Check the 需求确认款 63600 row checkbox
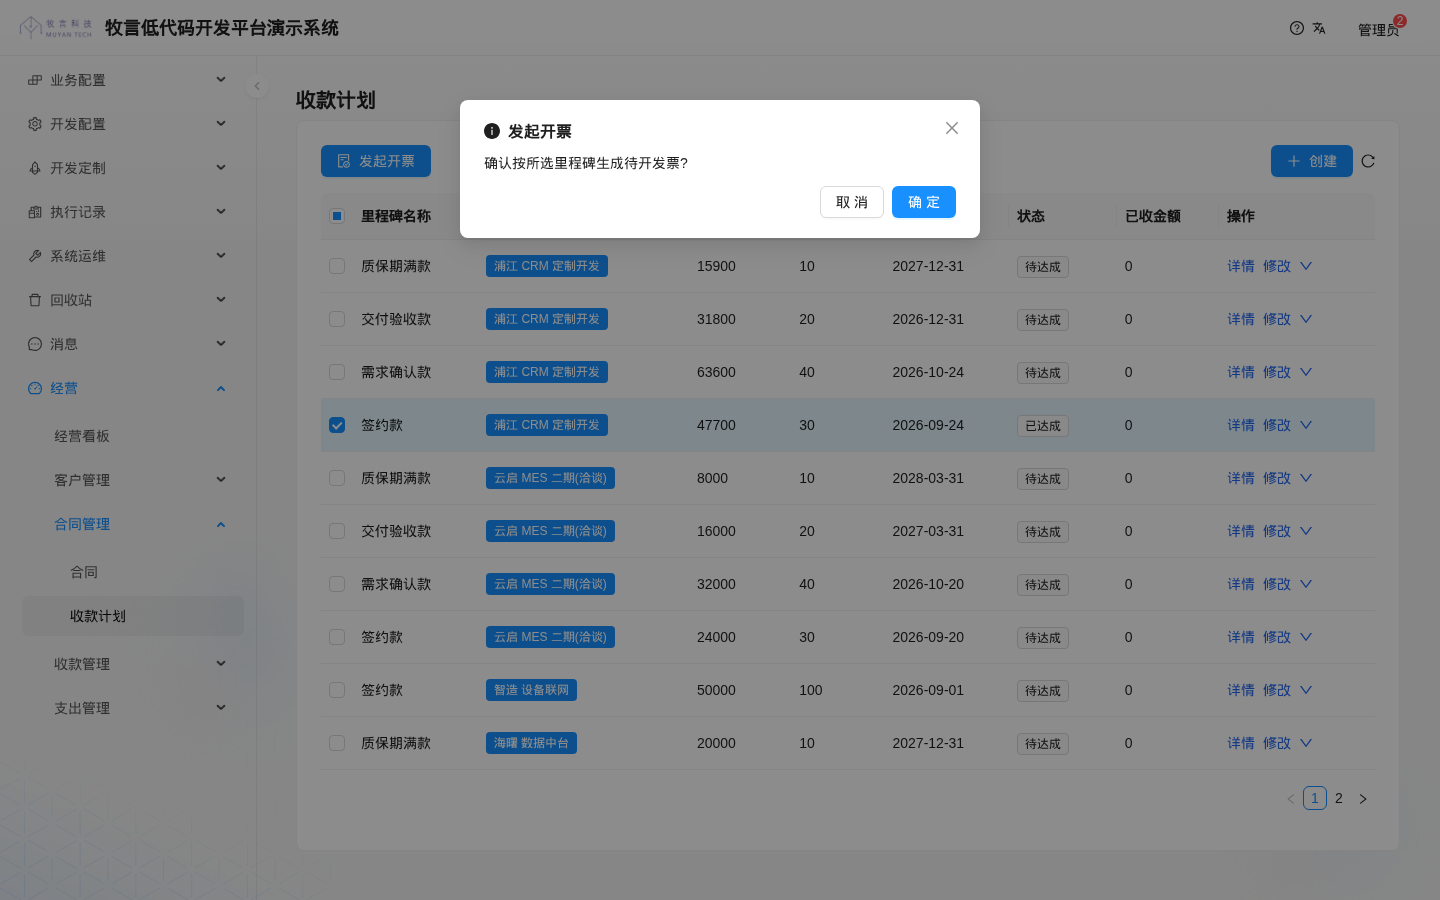Image resolution: width=1440 pixels, height=900 pixels. click(x=337, y=372)
